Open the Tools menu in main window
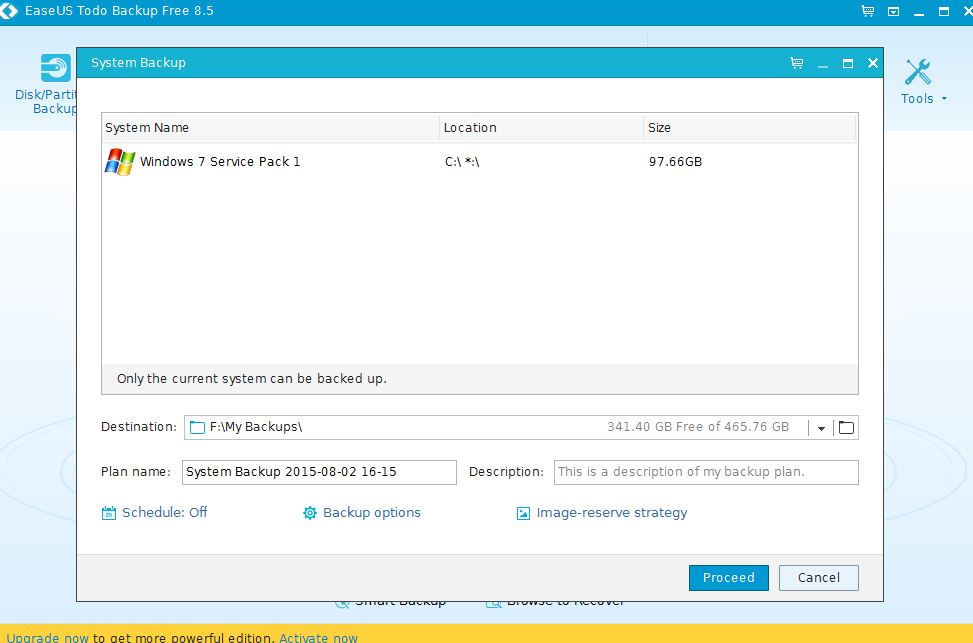The width and height of the screenshot is (973, 643). pyautogui.click(x=923, y=83)
